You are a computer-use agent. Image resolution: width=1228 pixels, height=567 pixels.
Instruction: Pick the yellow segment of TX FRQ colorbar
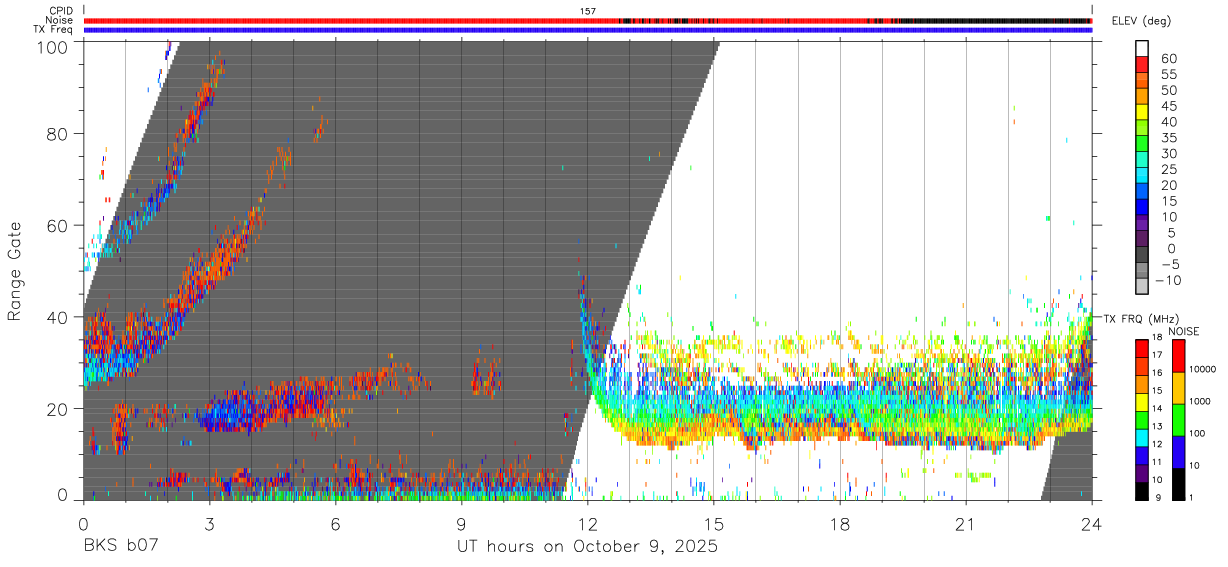pos(1142,401)
